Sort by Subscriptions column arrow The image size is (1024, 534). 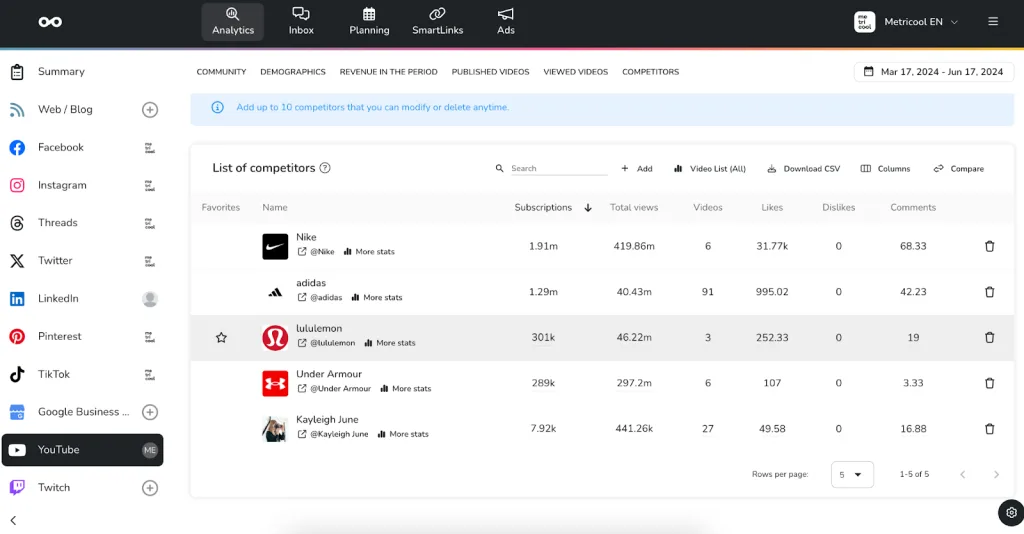(x=588, y=208)
